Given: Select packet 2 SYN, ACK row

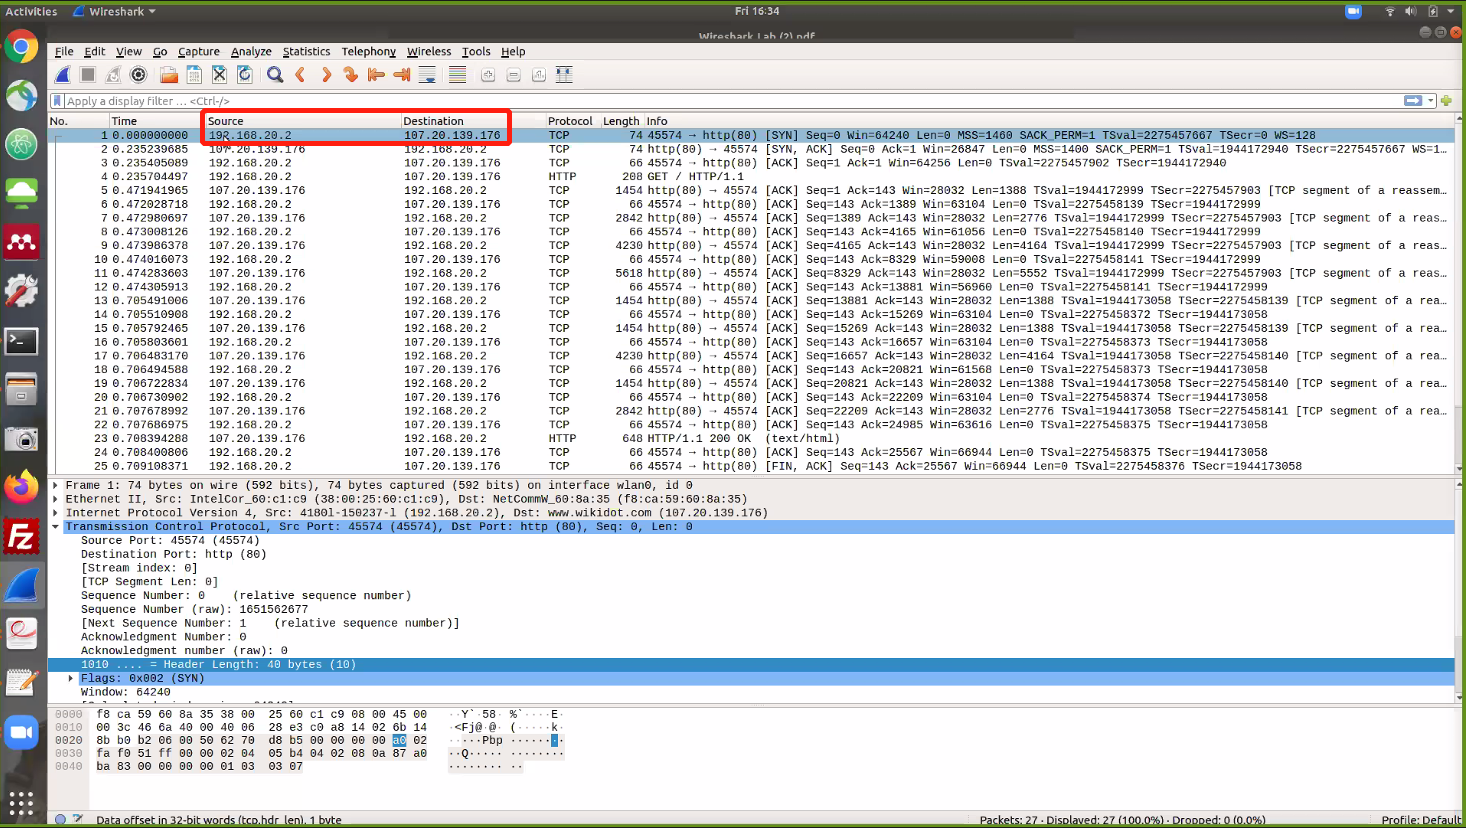Looking at the screenshot, I should click(x=751, y=149).
